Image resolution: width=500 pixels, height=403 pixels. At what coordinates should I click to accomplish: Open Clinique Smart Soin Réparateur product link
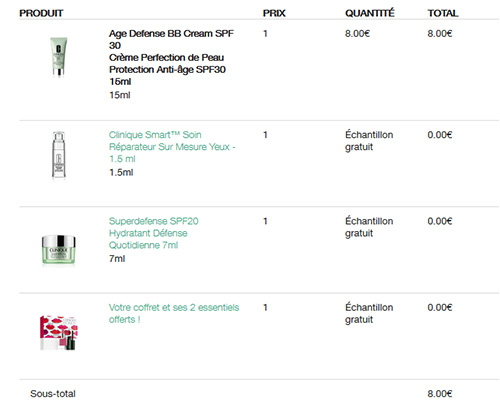pos(172,147)
